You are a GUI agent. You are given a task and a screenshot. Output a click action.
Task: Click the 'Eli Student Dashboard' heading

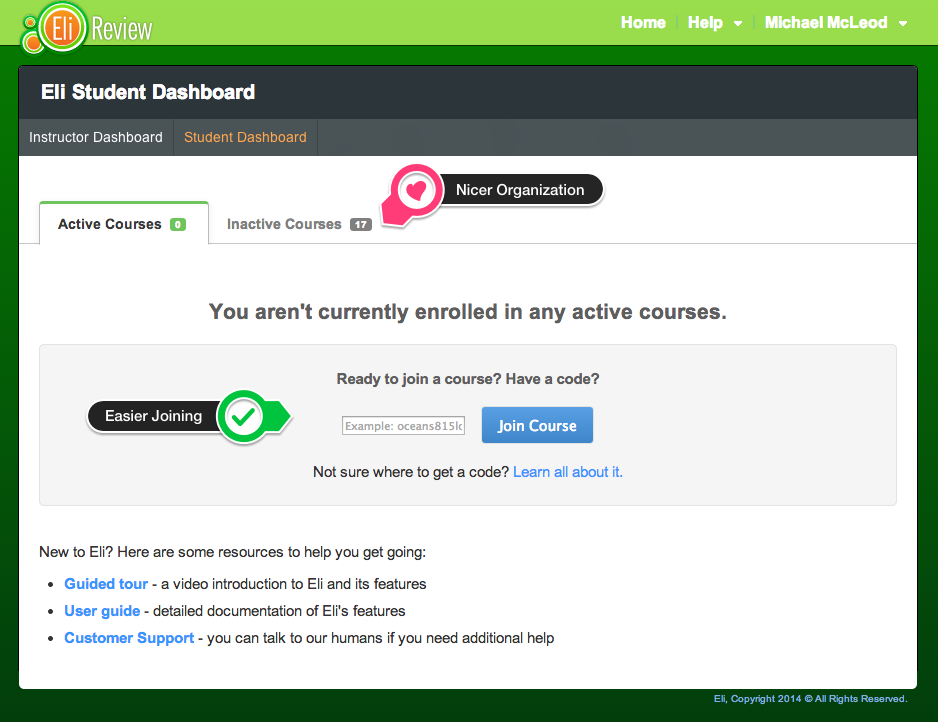click(148, 92)
